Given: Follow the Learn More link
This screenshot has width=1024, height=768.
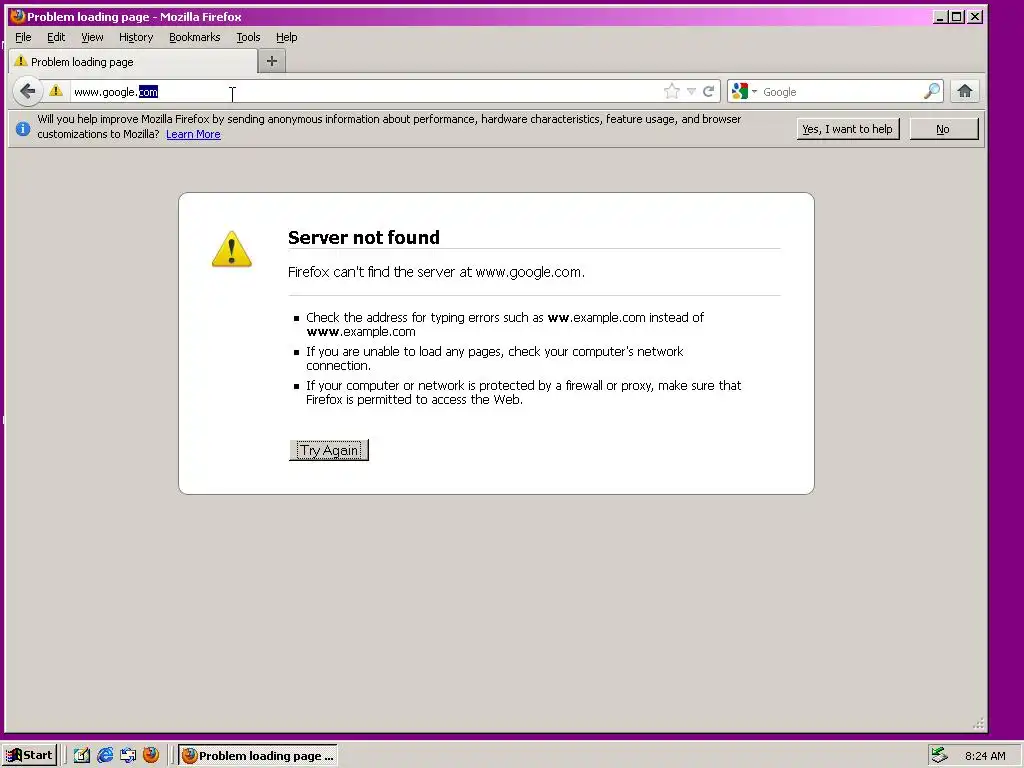Looking at the screenshot, I should [x=193, y=135].
